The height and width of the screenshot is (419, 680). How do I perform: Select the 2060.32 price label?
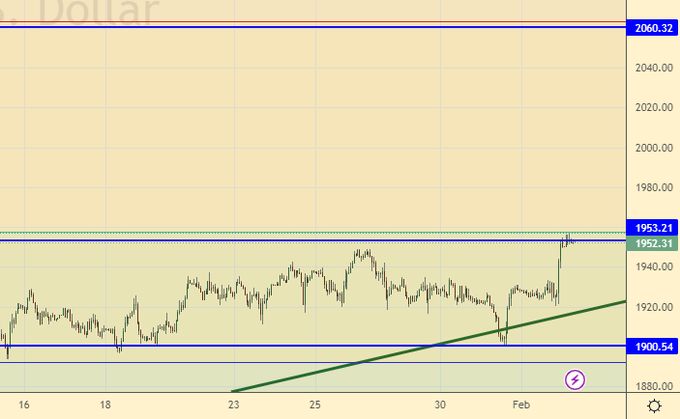point(652,28)
